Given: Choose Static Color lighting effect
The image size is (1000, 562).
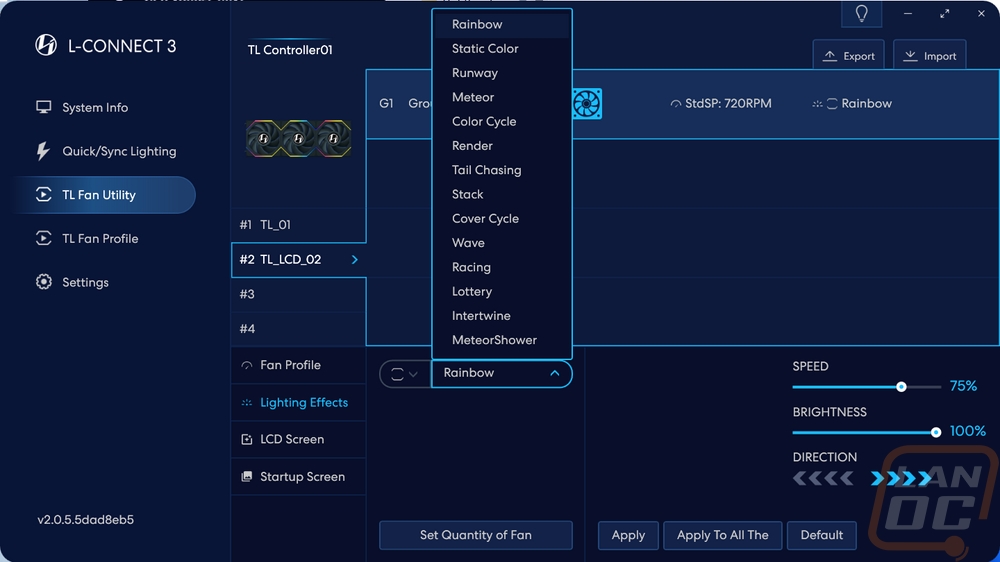Looking at the screenshot, I should 502,48.
